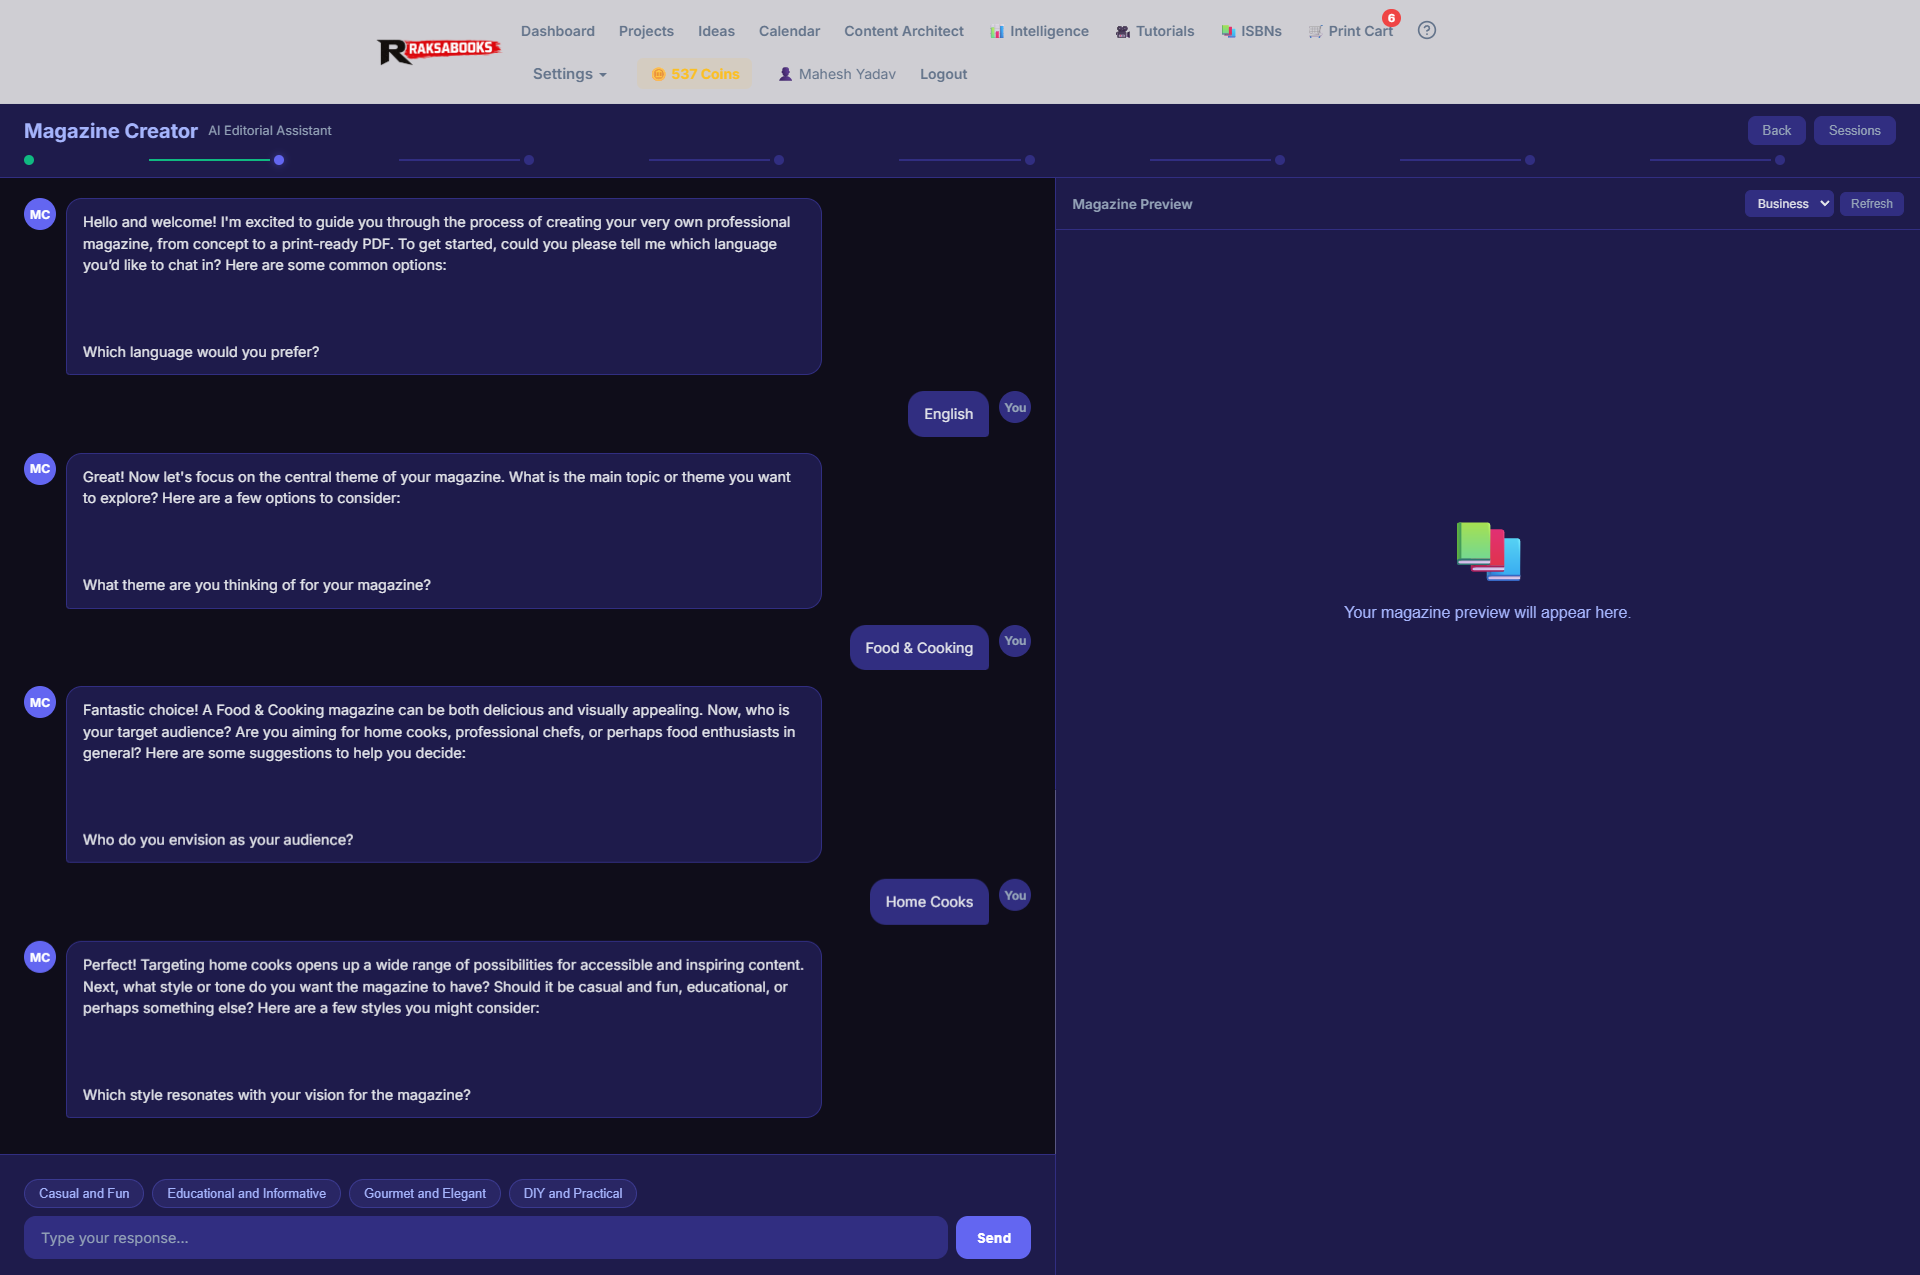Click the Intelligence chart icon
The width and height of the screenshot is (1920, 1275).
coord(997,32)
